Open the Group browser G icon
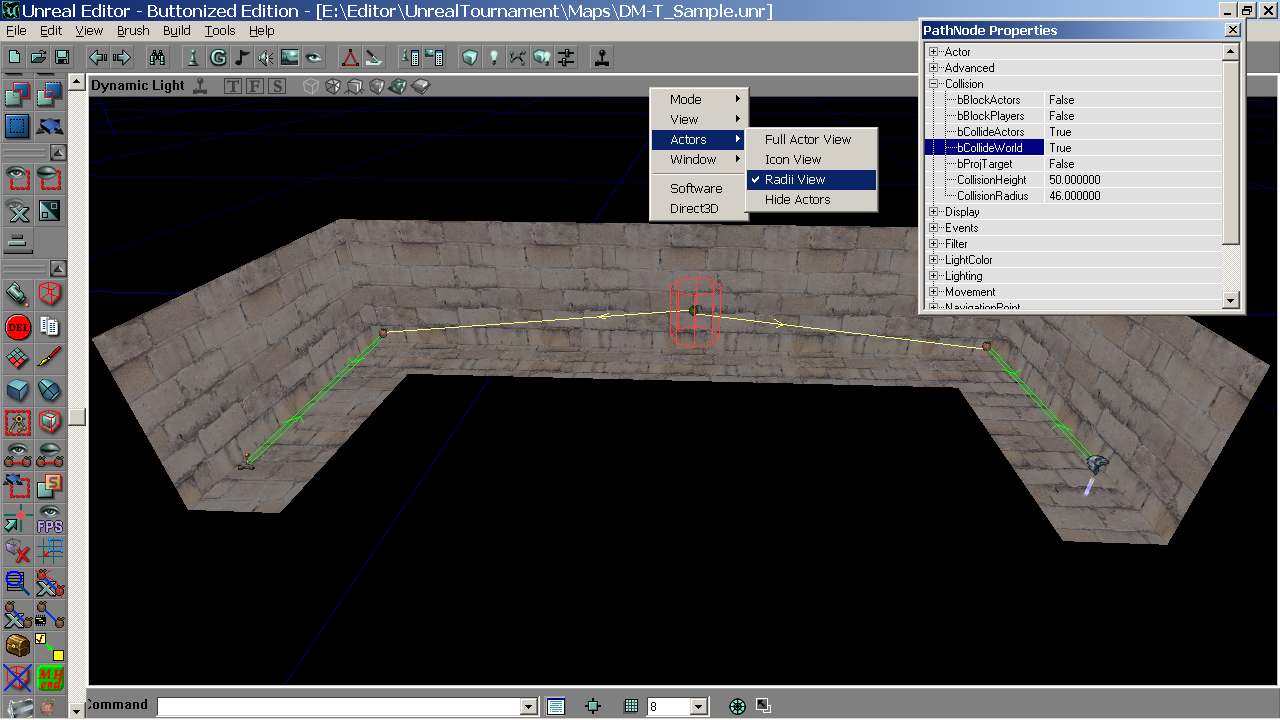 click(x=218, y=57)
